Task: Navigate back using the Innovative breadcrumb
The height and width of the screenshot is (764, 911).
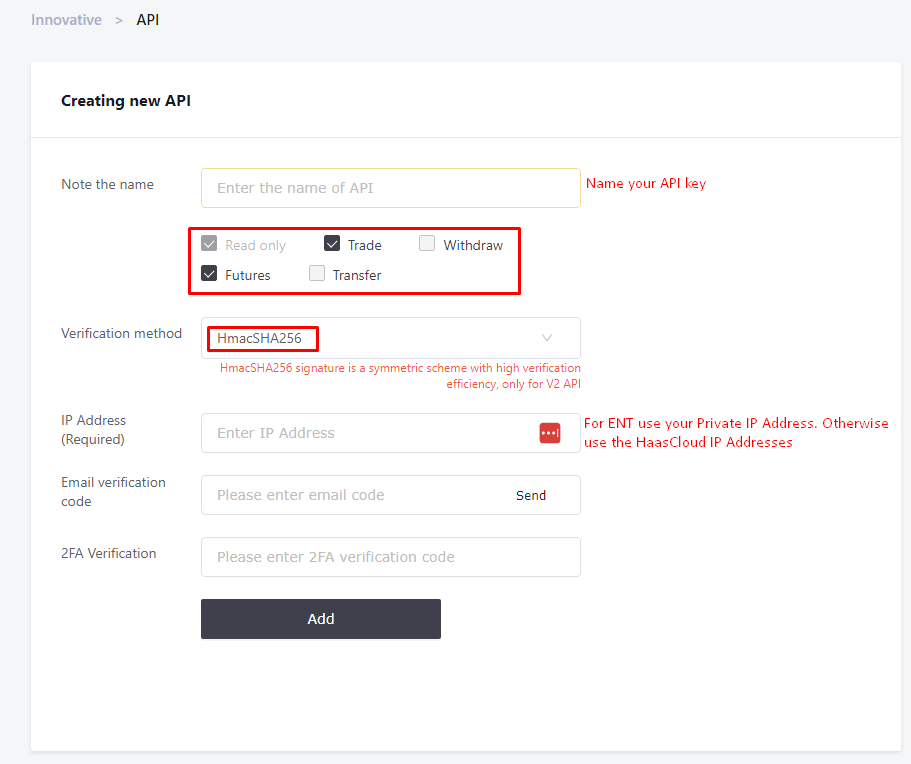Action: click(66, 19)
